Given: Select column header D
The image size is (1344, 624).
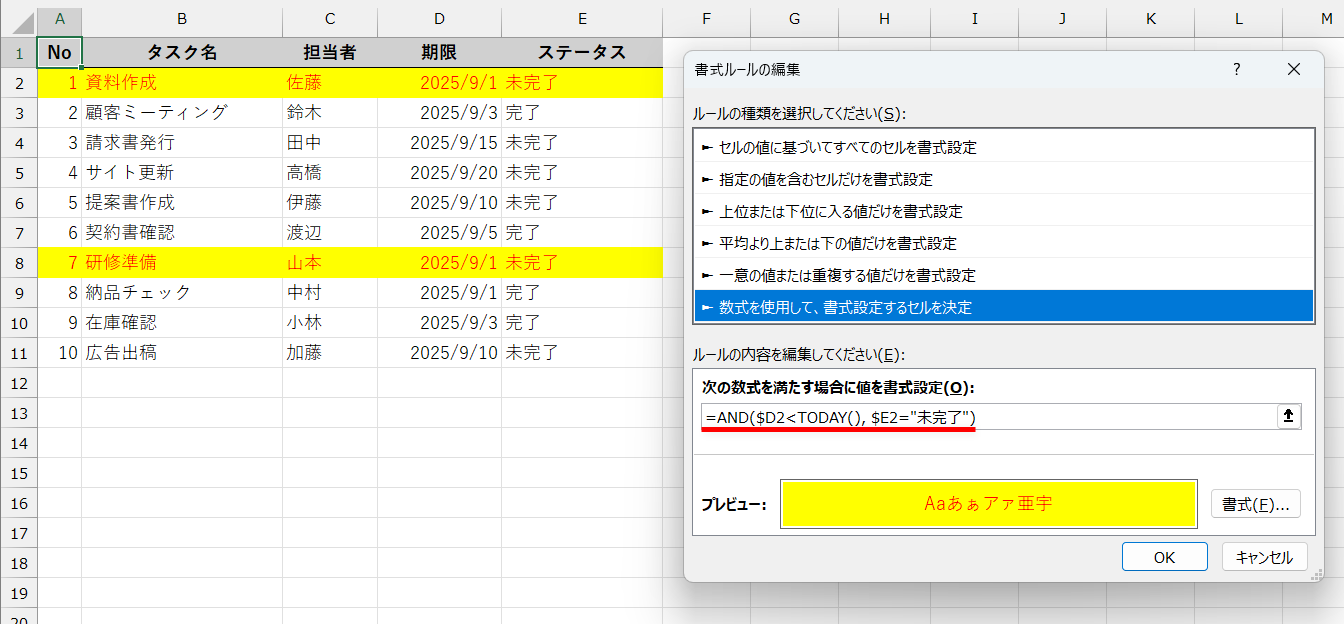Looking at the screenshot, I should tap(439, 20).
